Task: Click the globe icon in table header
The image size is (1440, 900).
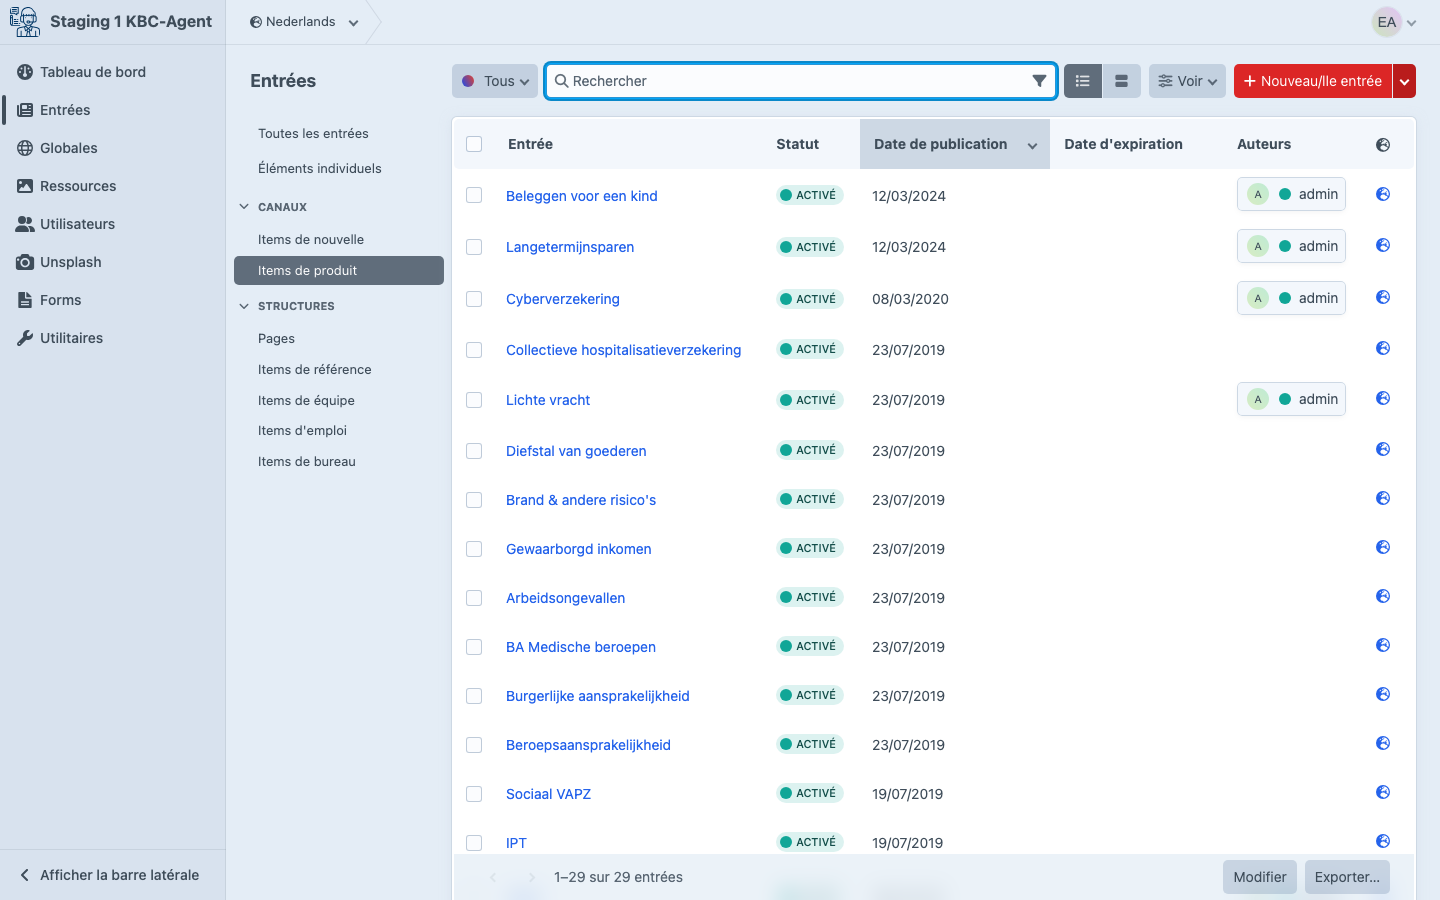Action: point(1383,145)
